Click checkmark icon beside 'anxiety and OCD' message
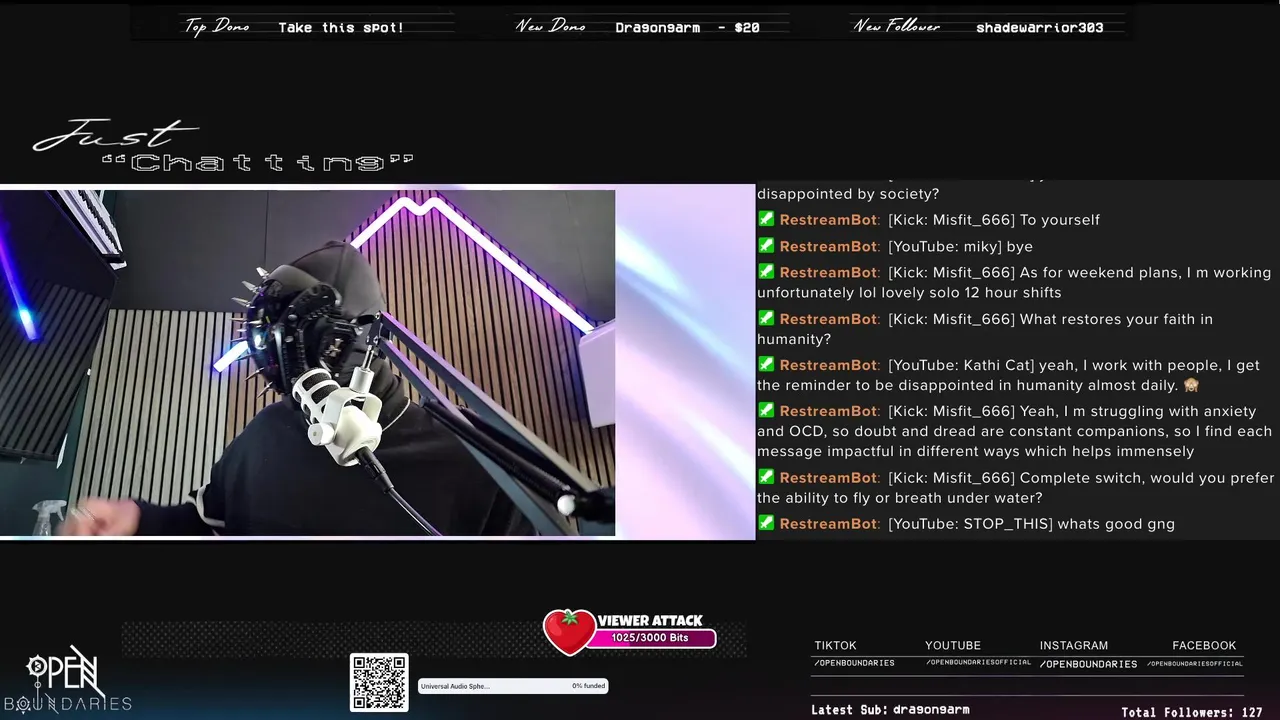The height and width of the screenshot is (720, 1280). [x=766, y=410]
